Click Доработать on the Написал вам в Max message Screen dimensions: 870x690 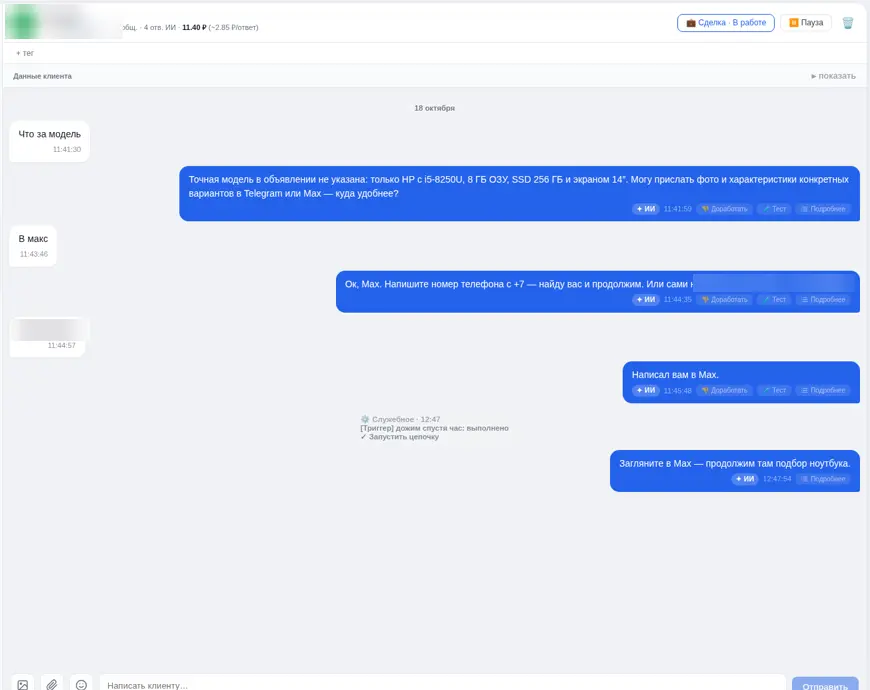[x=725, y=390]
